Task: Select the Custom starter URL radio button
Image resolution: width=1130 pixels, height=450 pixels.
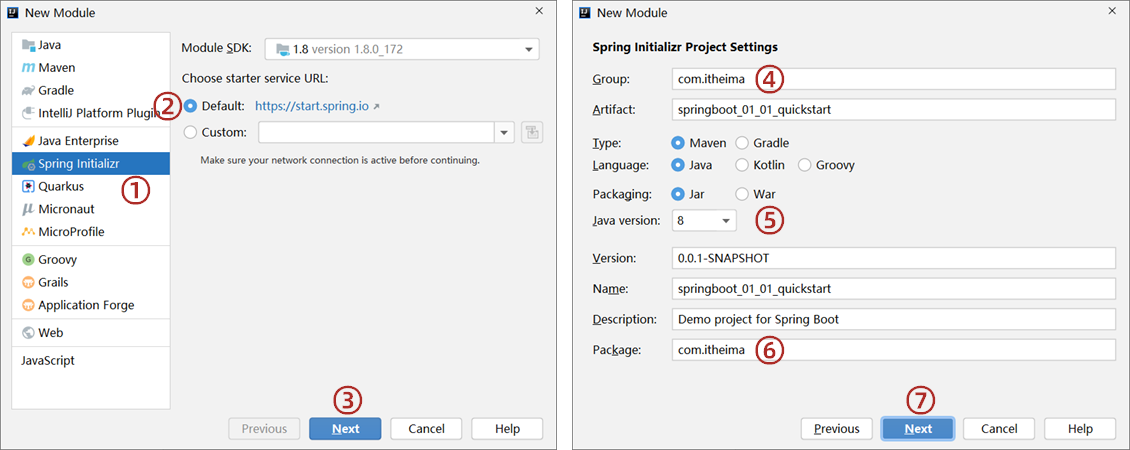Action: click(191, 132)
